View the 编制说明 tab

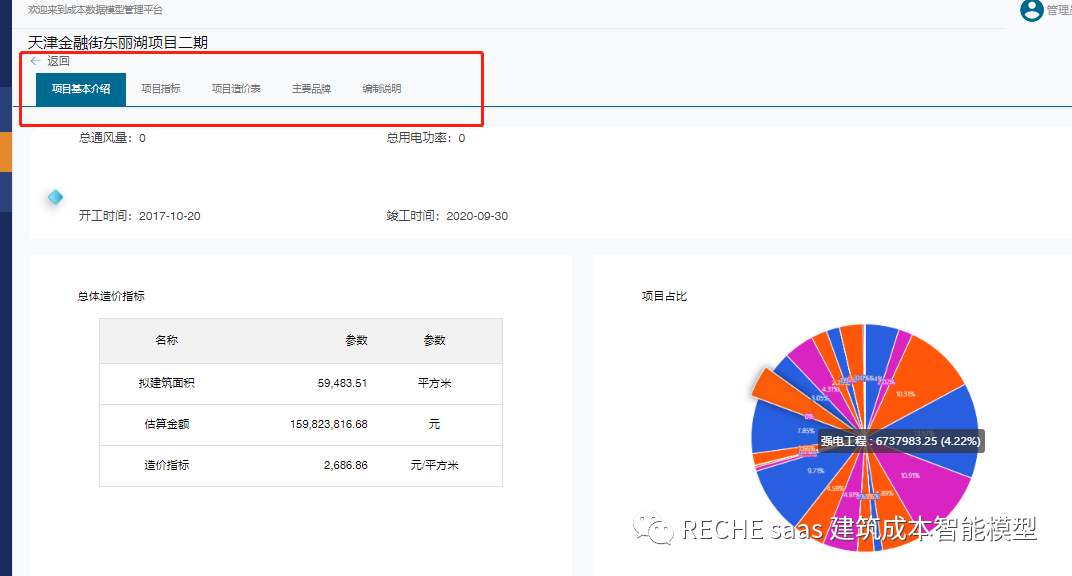point(382,89)
